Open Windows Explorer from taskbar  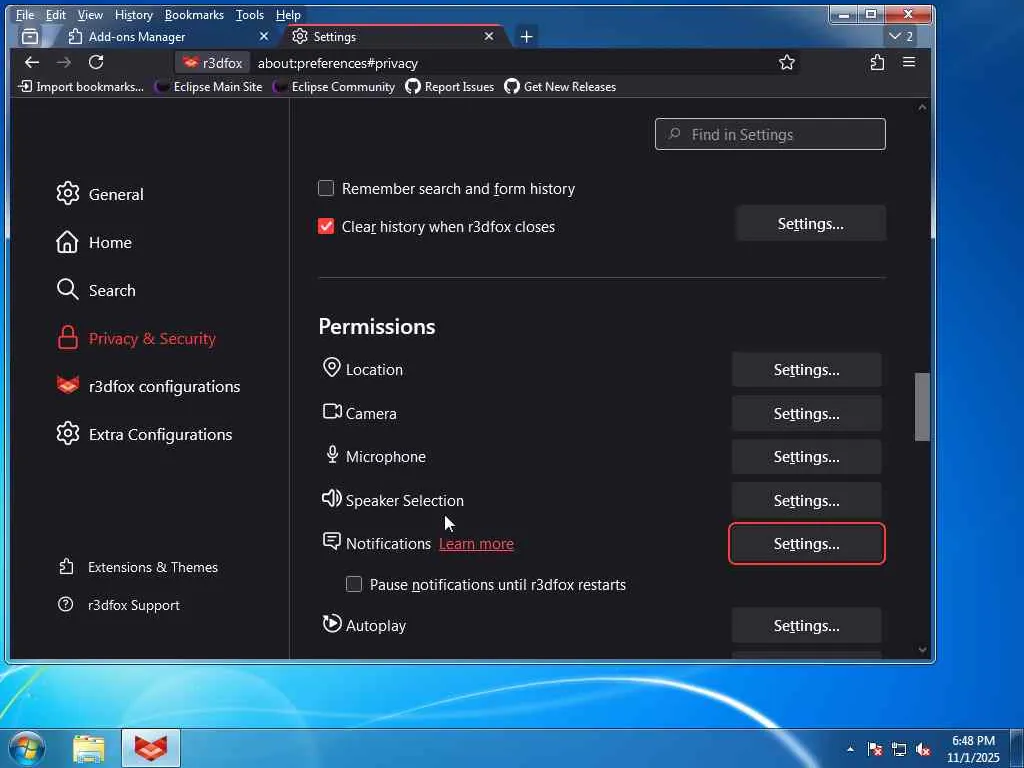tap(89, 749)
